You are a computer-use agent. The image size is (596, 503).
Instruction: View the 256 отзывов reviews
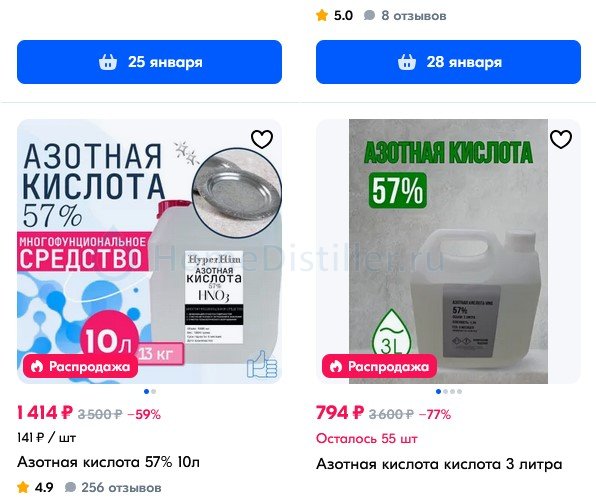point(113,487)
